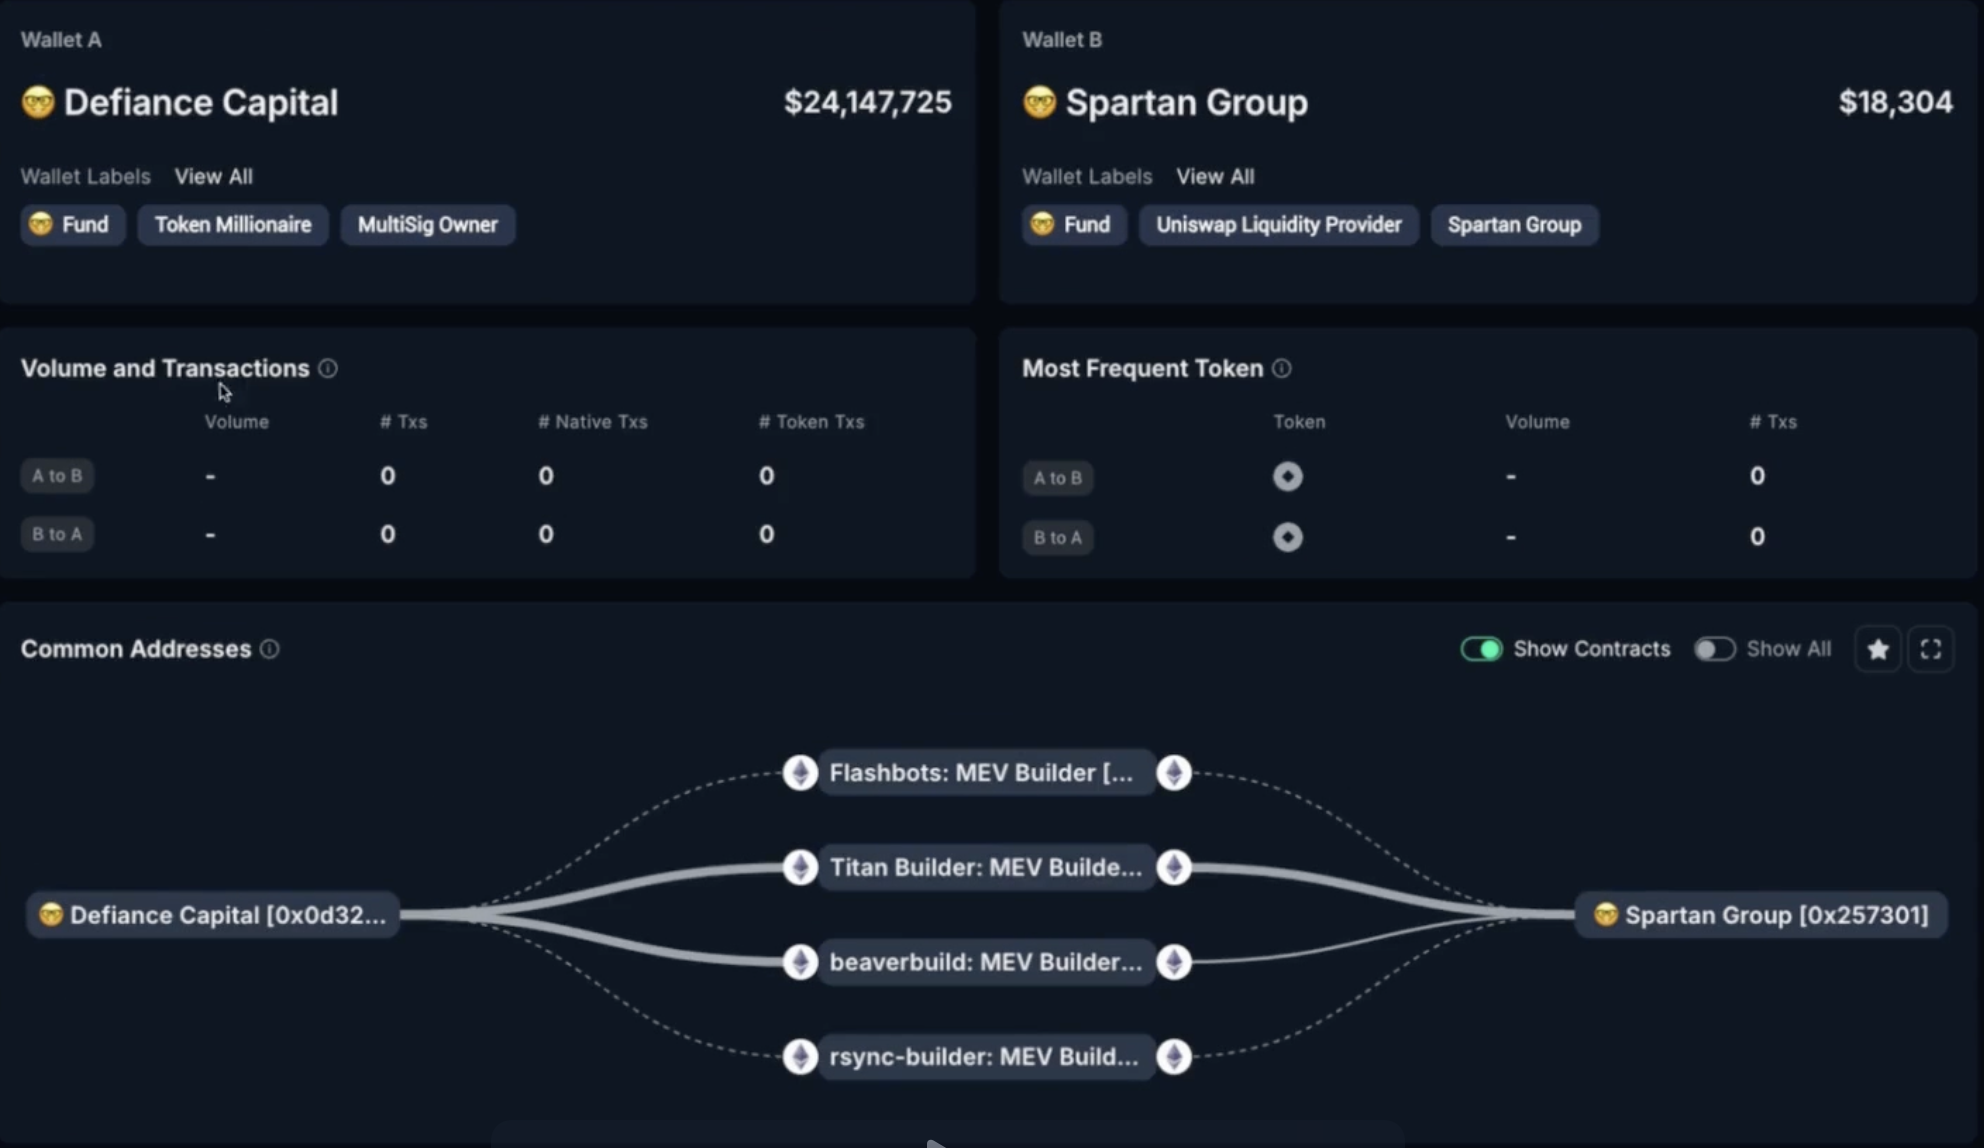Click the Flashbots: MEV Builder node
This screenshot has height=1148, width=1984.
click(986, 772)
